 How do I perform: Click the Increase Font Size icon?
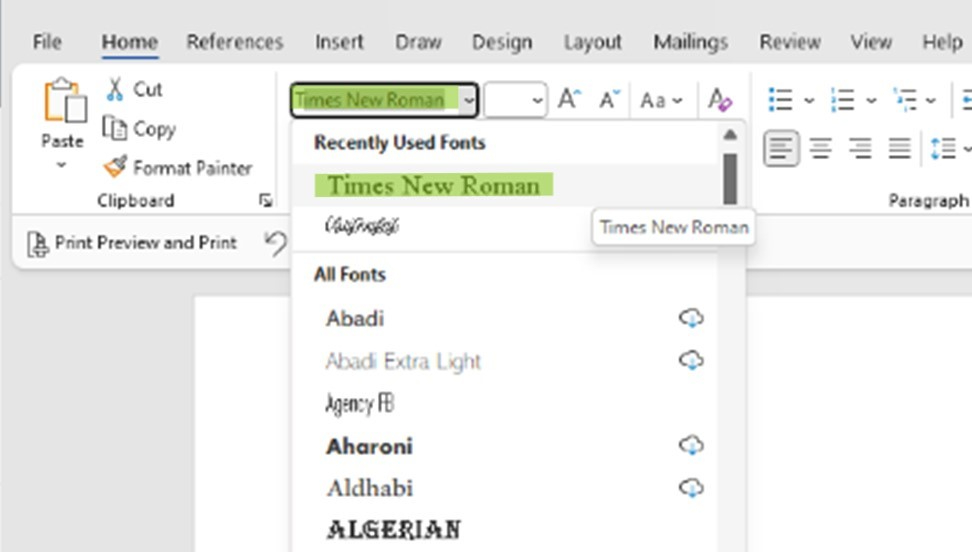coord(569,100)
